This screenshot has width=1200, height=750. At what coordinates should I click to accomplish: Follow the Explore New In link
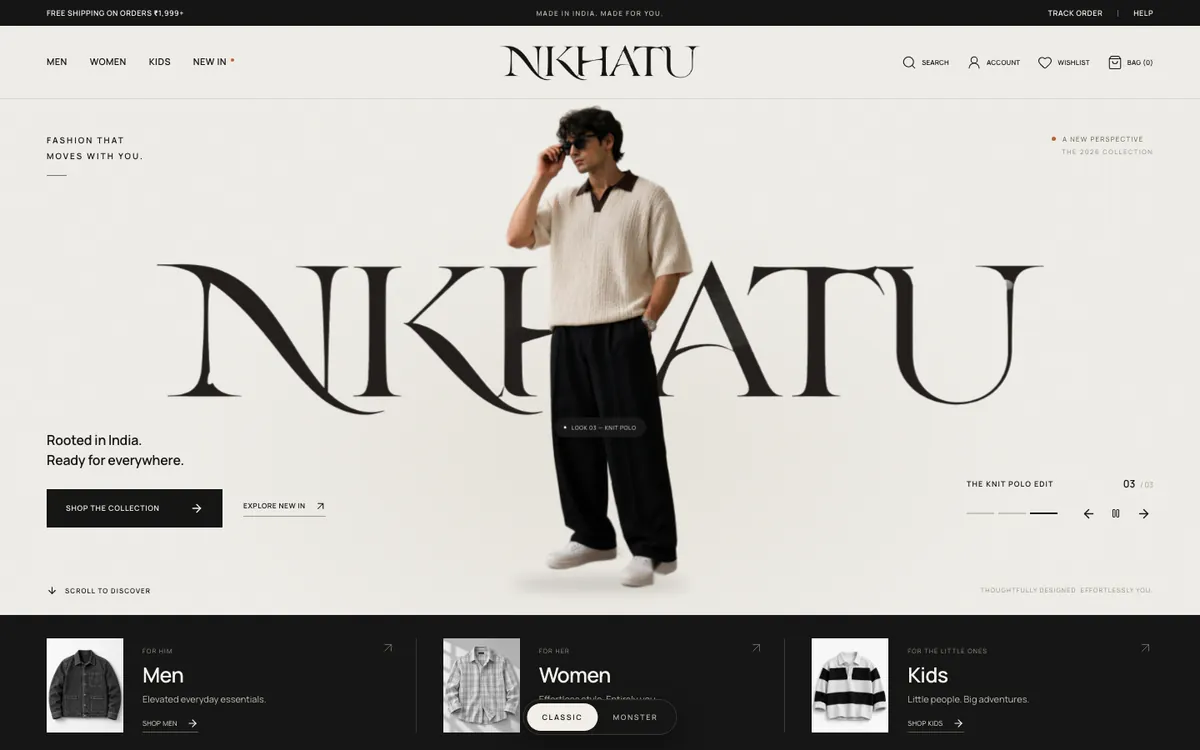coord(284,507)
